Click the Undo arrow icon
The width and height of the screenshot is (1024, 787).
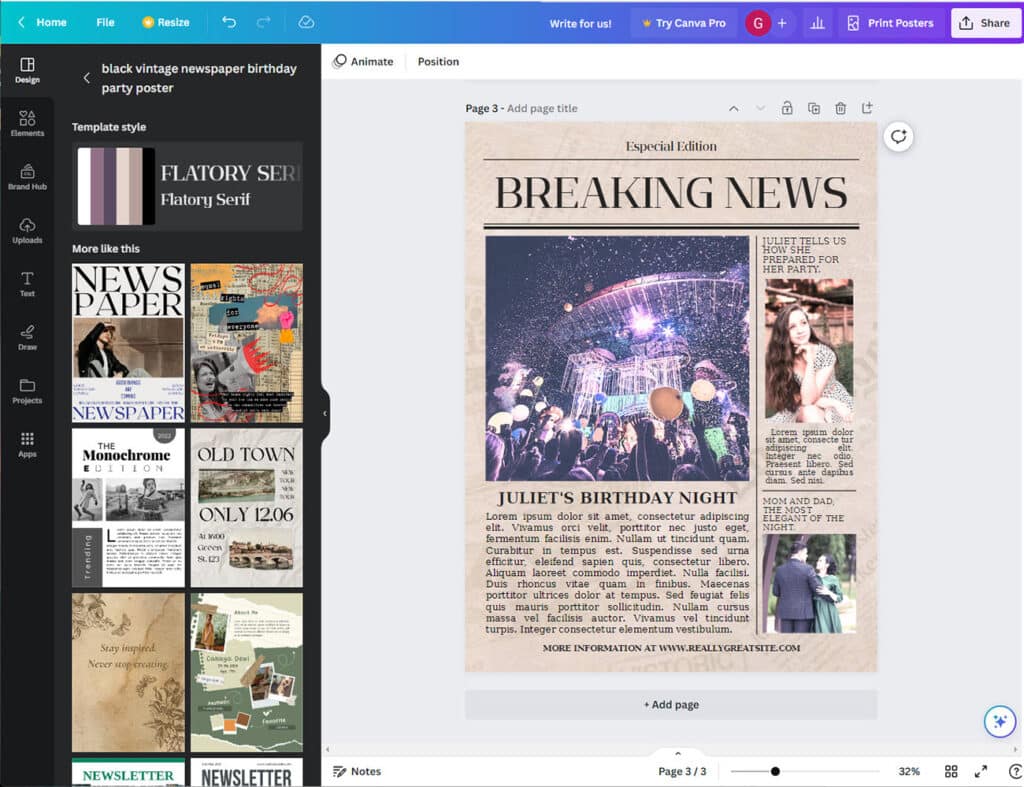click(229, 22)
